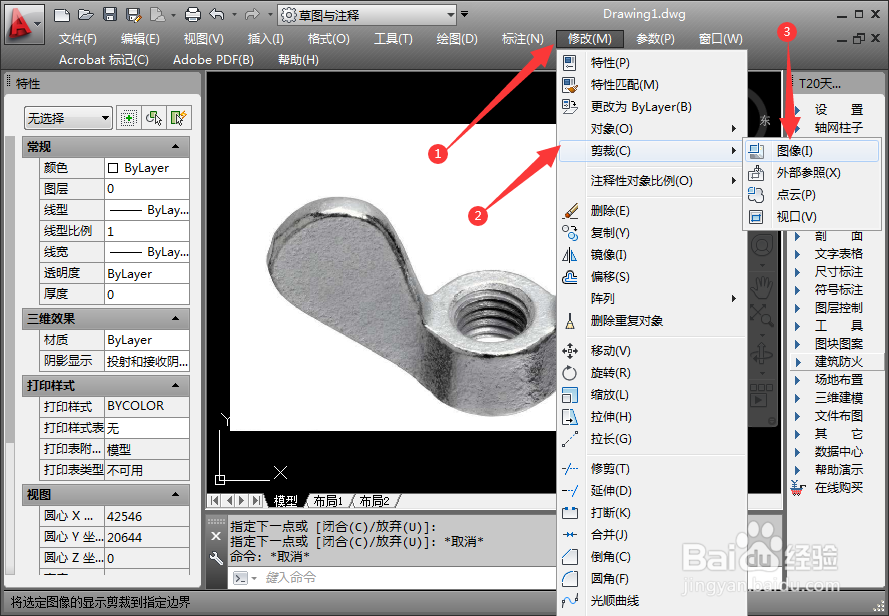Click the 圆角(F) fillet icon
The image size is (889, 616).
click(570, 579)
